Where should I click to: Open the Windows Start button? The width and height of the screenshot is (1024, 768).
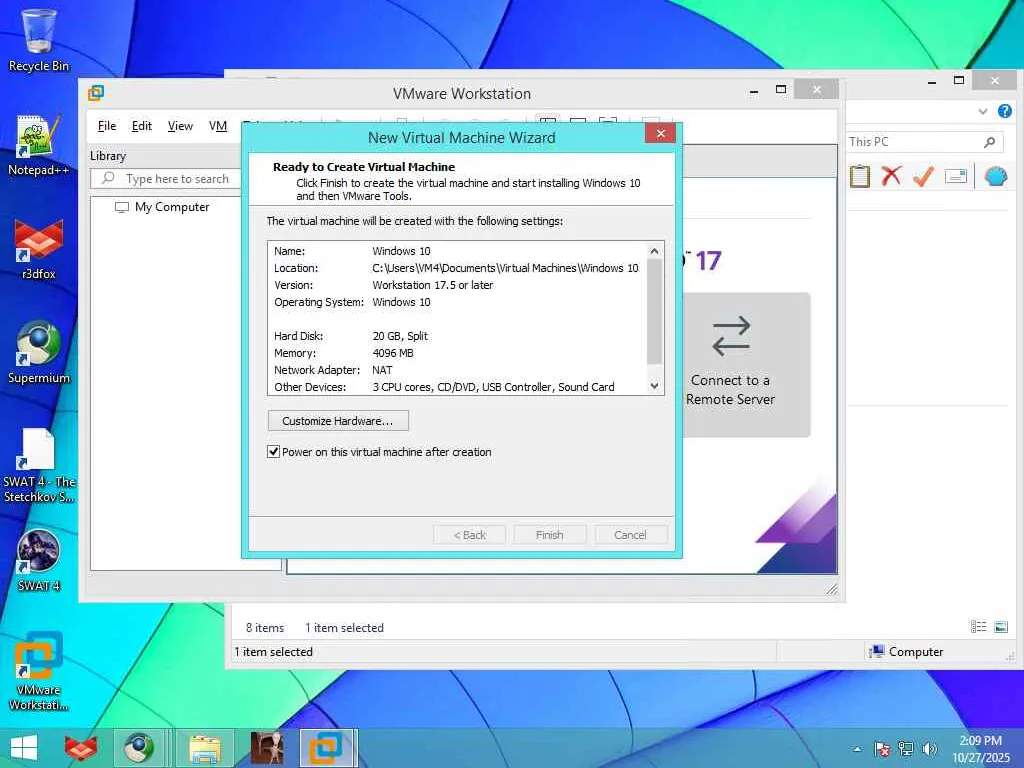pyautogui.click(x=24, y=748)
